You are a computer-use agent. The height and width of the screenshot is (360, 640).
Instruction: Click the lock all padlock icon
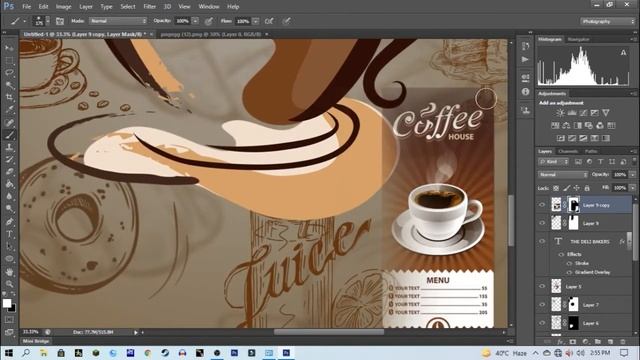coord(587,188)
